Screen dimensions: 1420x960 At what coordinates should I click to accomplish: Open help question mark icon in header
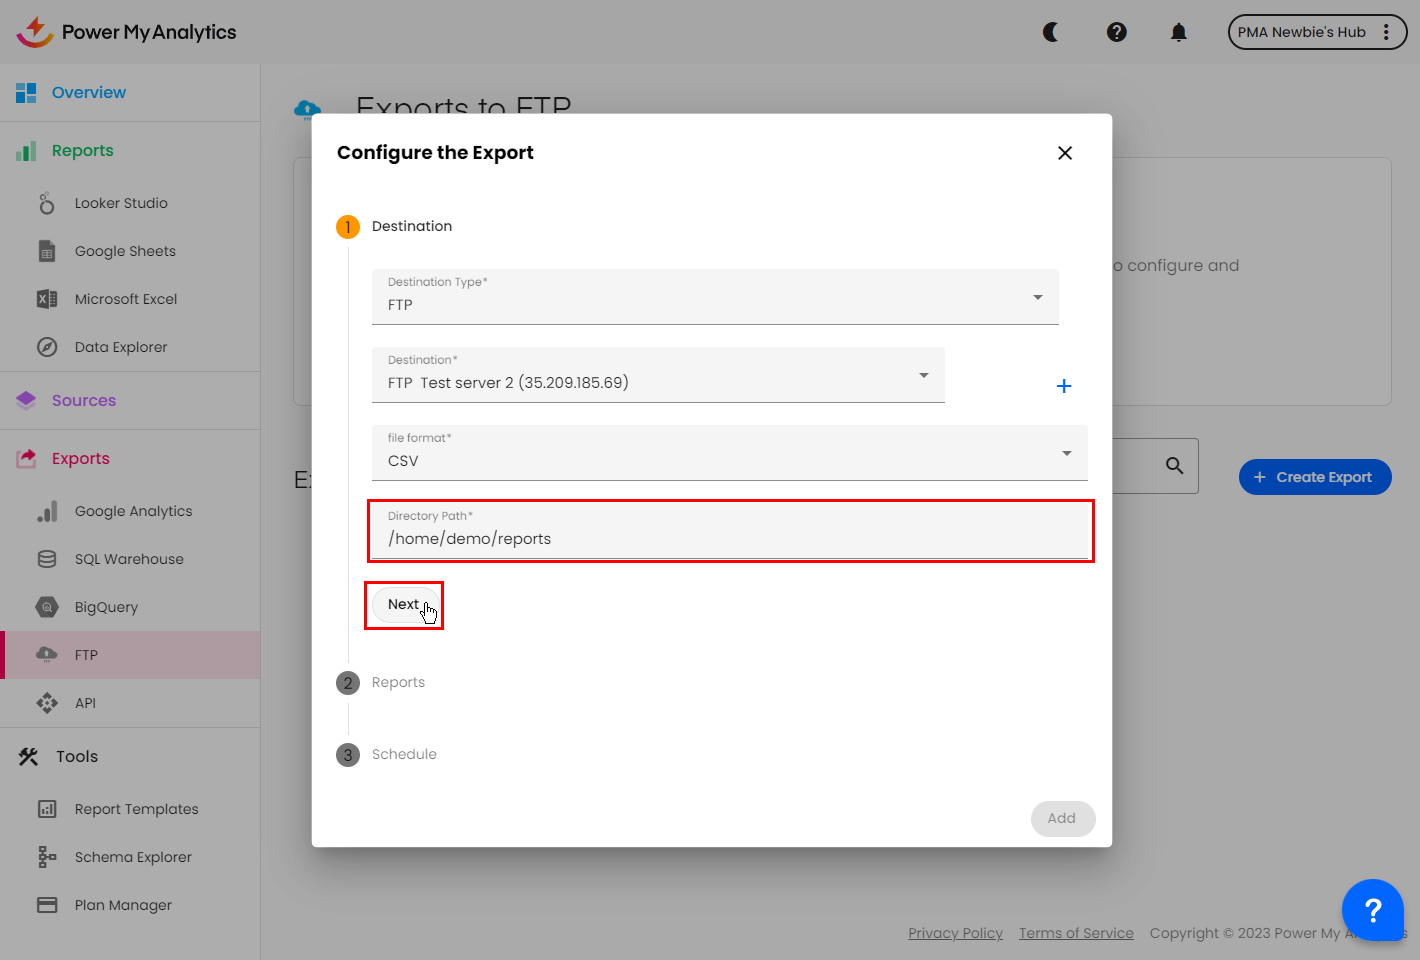point(1116,32)
